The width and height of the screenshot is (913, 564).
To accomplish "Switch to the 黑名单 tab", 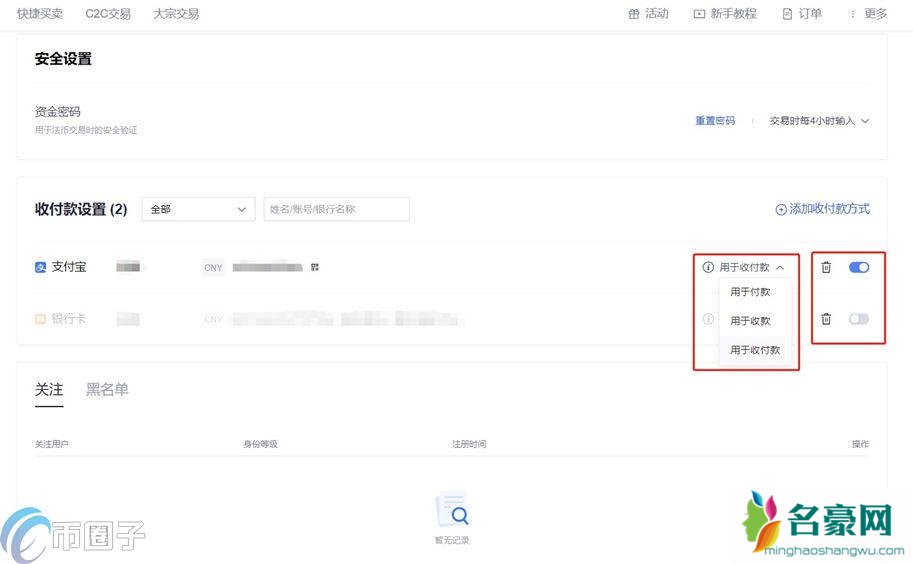I will coord(107,389).
